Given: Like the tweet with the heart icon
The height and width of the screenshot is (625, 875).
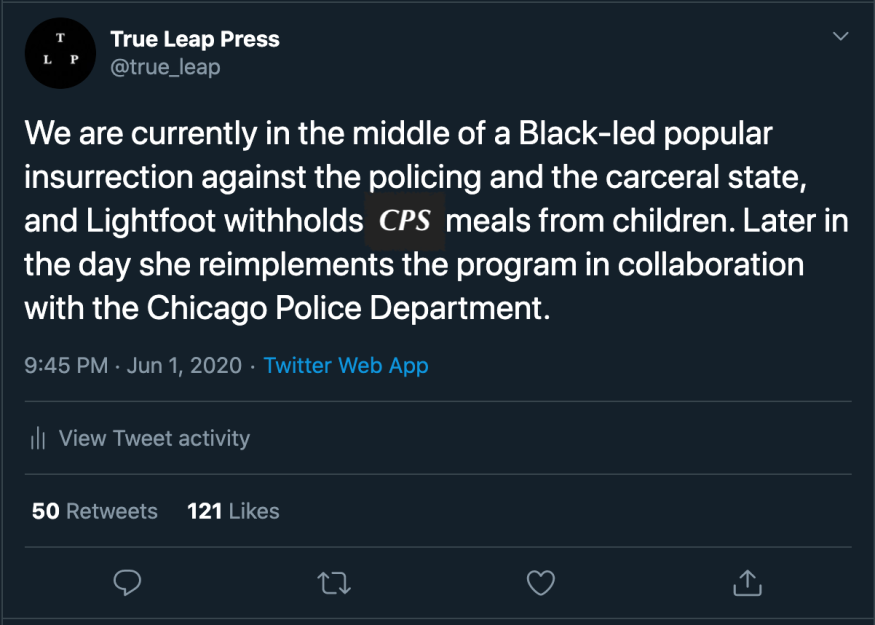Looking at the screenshot, I should (x=540, y=581).
